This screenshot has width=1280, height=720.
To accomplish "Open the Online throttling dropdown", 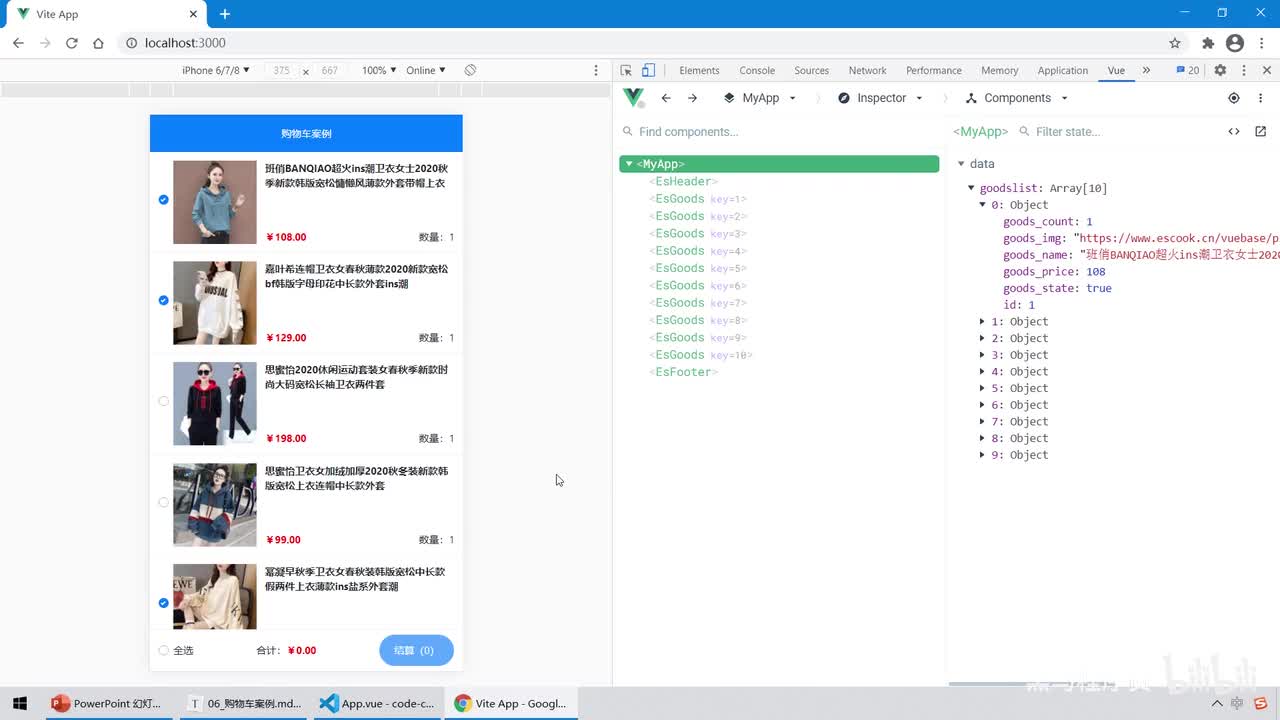I will click(426, 70).
